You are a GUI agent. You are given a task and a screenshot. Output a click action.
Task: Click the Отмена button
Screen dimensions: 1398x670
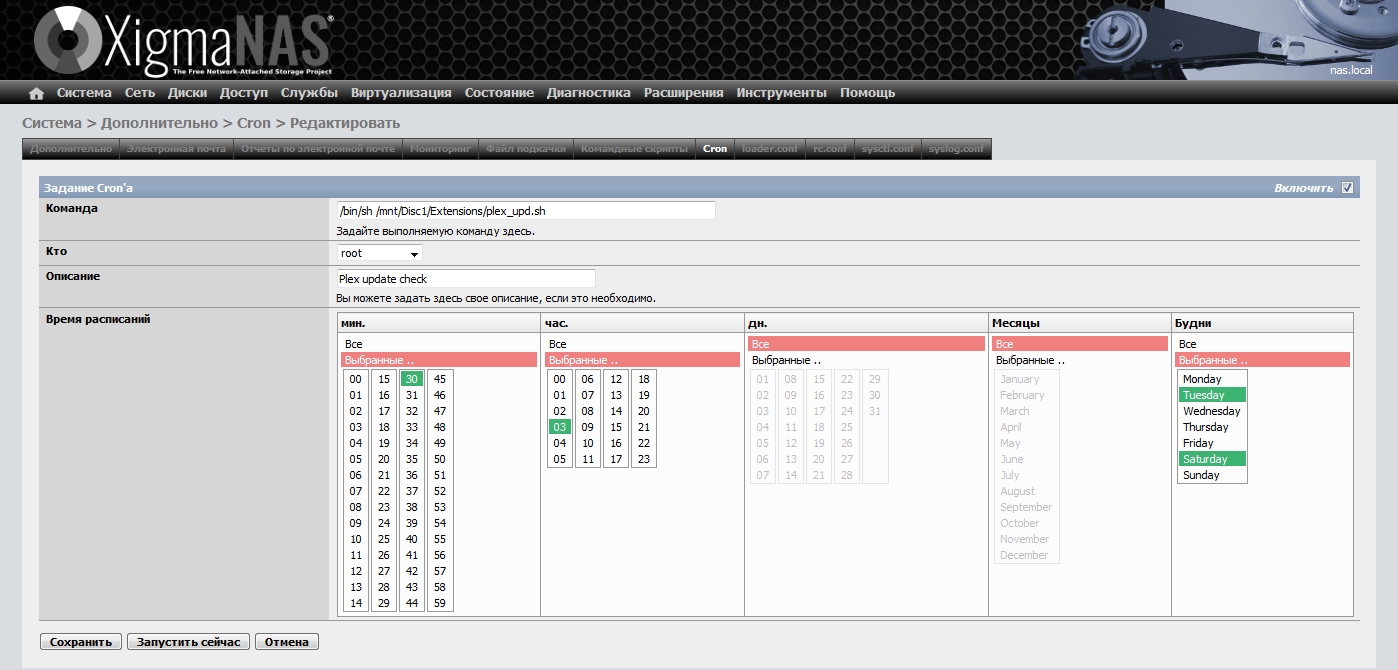click(x=287, y=642)
